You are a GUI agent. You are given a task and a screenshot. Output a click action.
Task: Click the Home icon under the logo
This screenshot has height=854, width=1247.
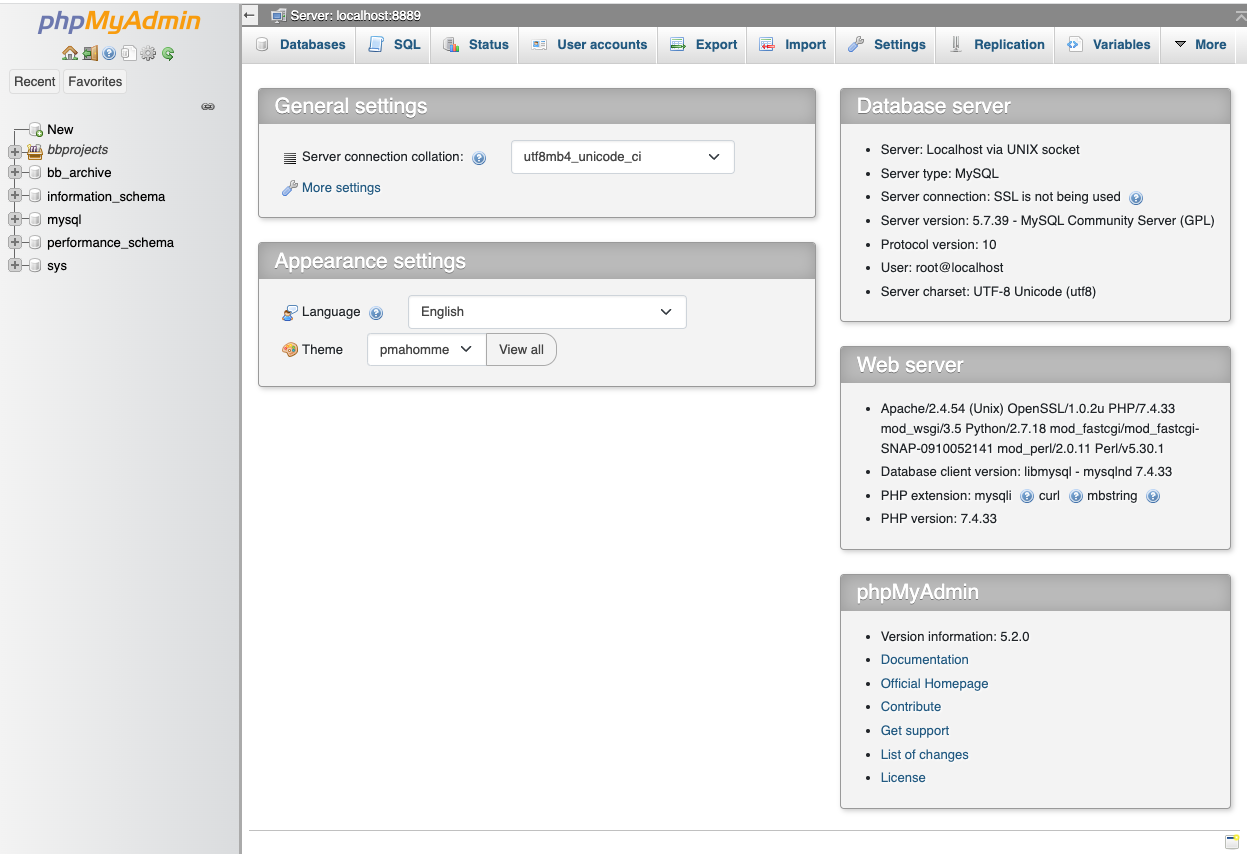(70, 54)
